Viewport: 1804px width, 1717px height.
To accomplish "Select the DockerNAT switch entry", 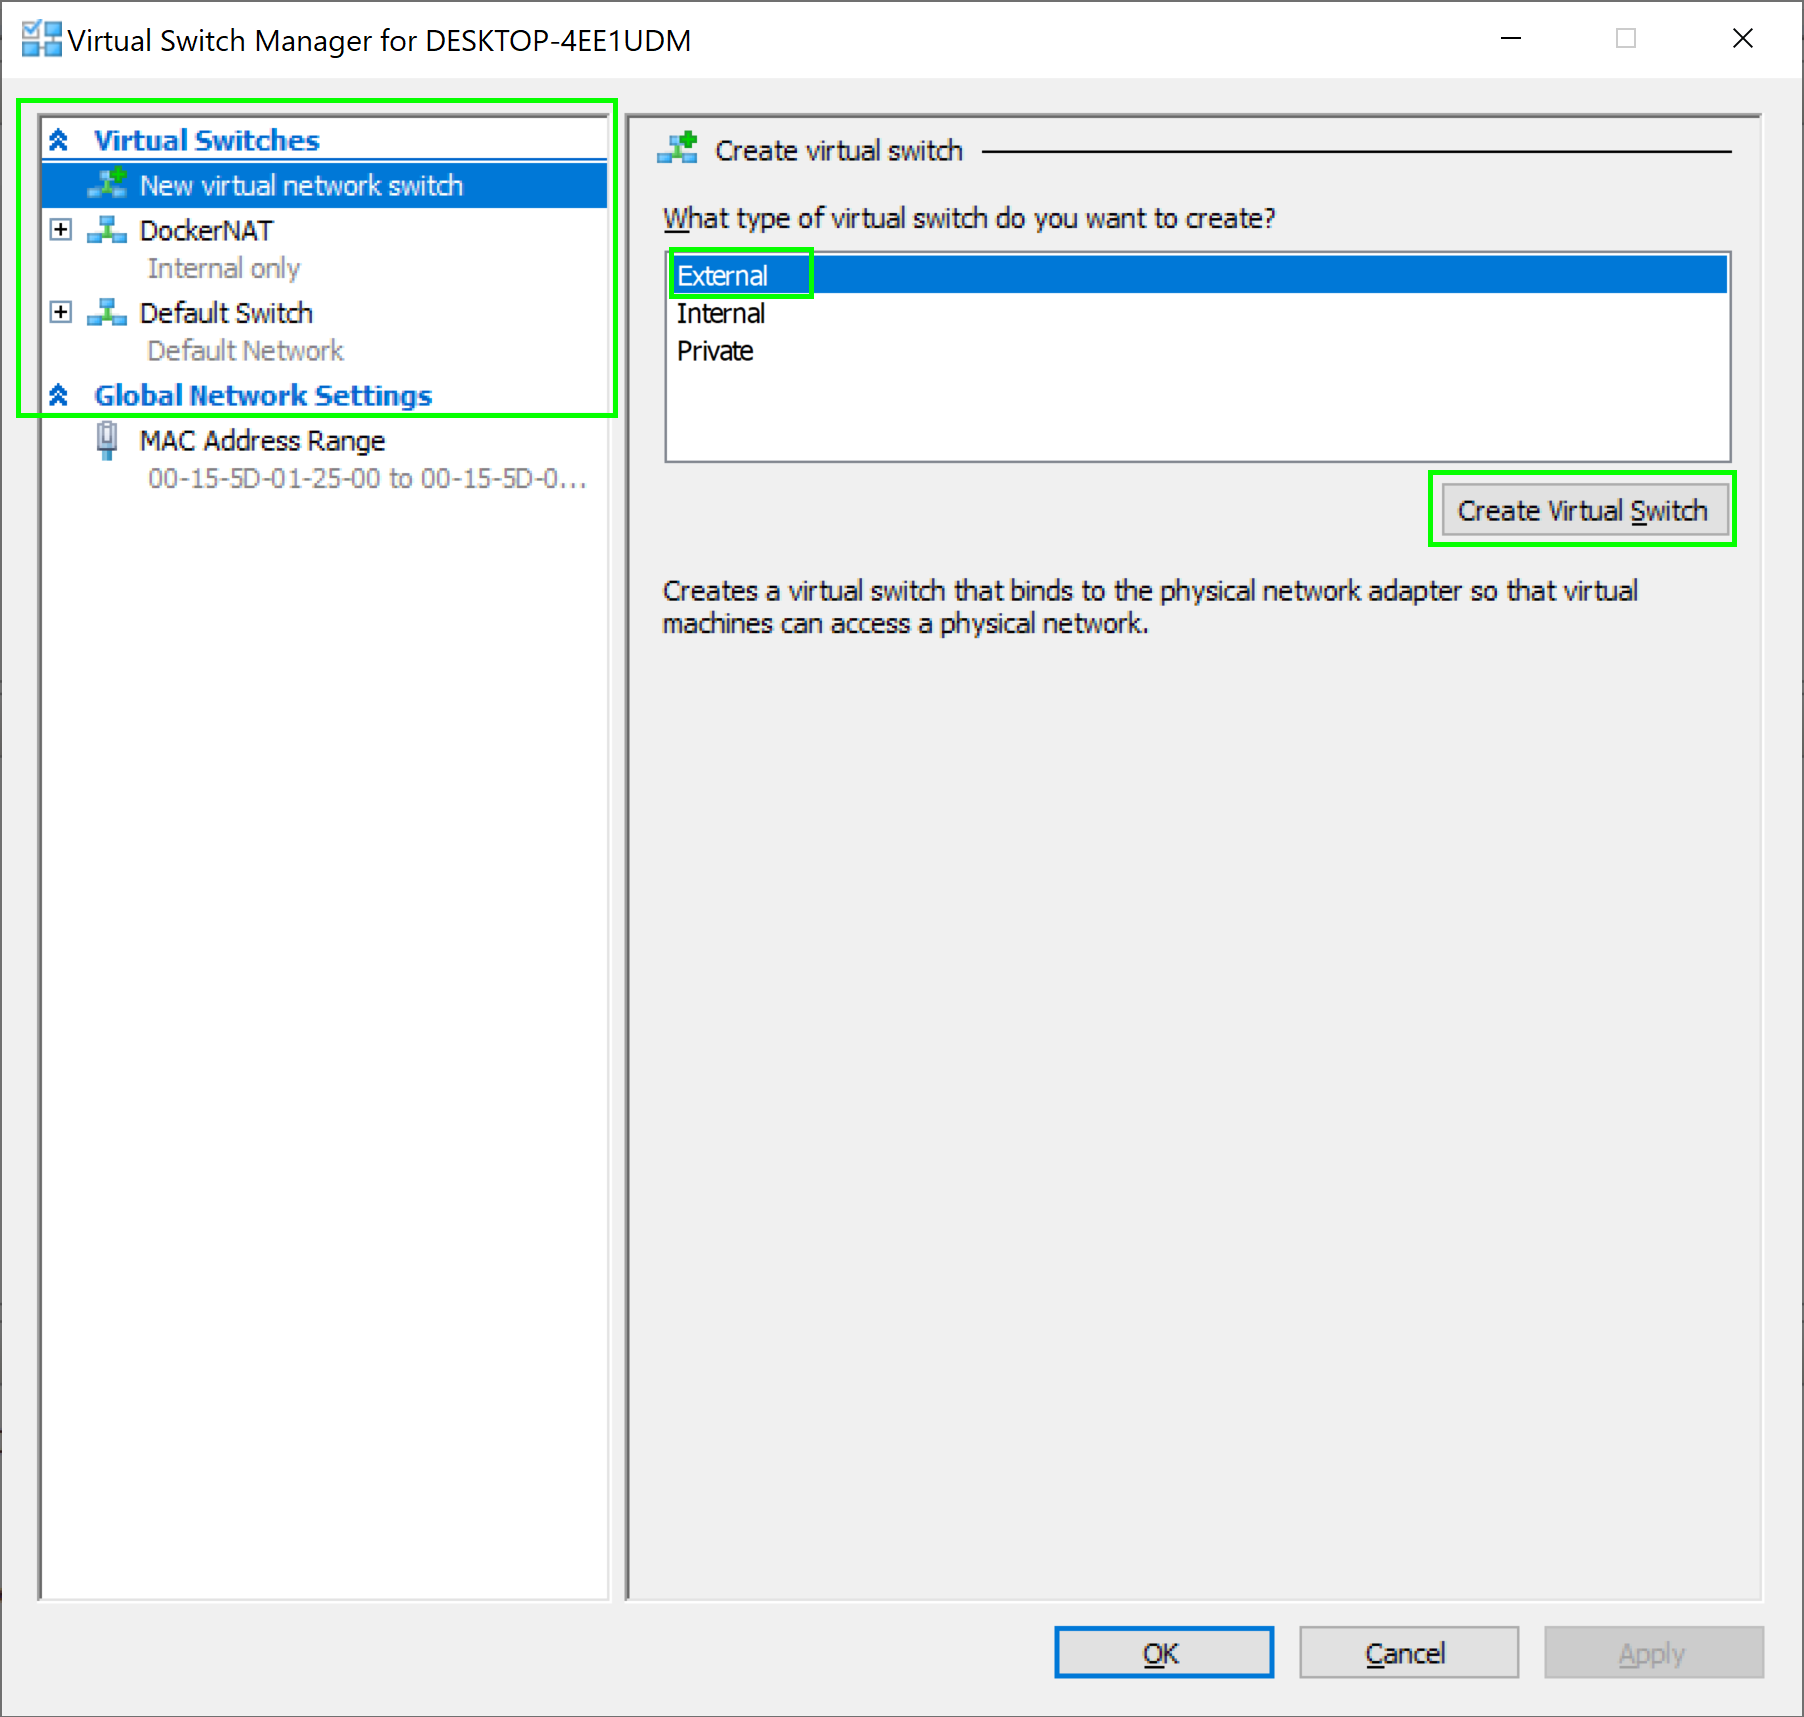I will click(206, 231).
